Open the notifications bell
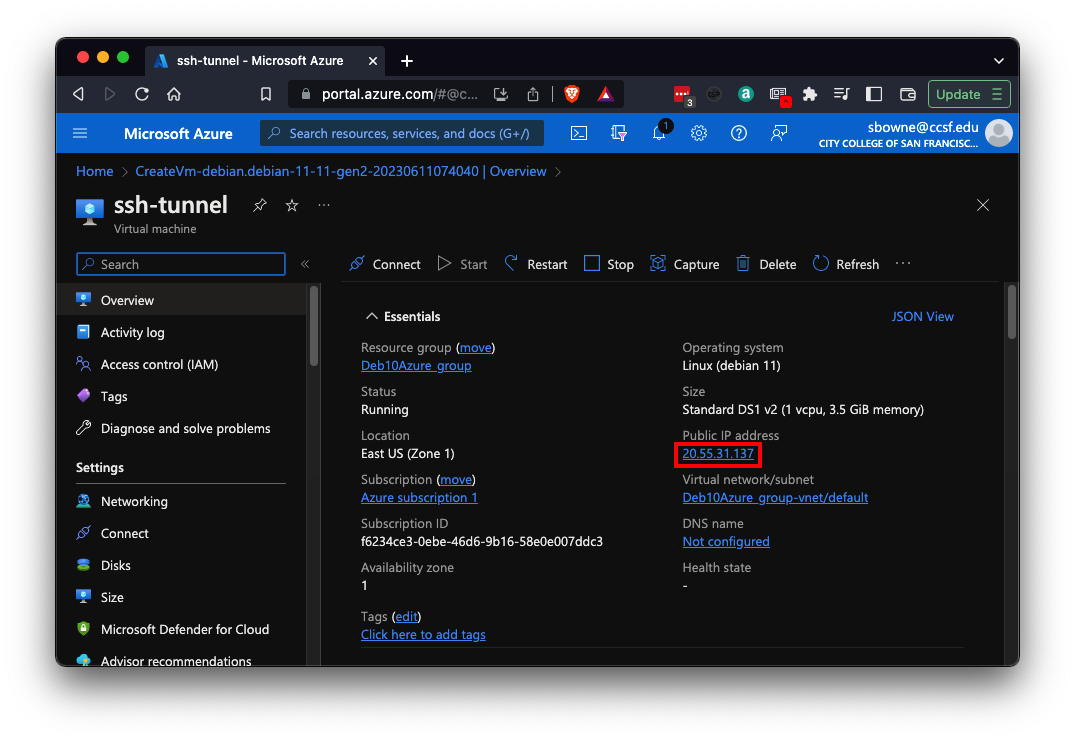Viewport: 1075px width, 740px height. tap(659, 133)
